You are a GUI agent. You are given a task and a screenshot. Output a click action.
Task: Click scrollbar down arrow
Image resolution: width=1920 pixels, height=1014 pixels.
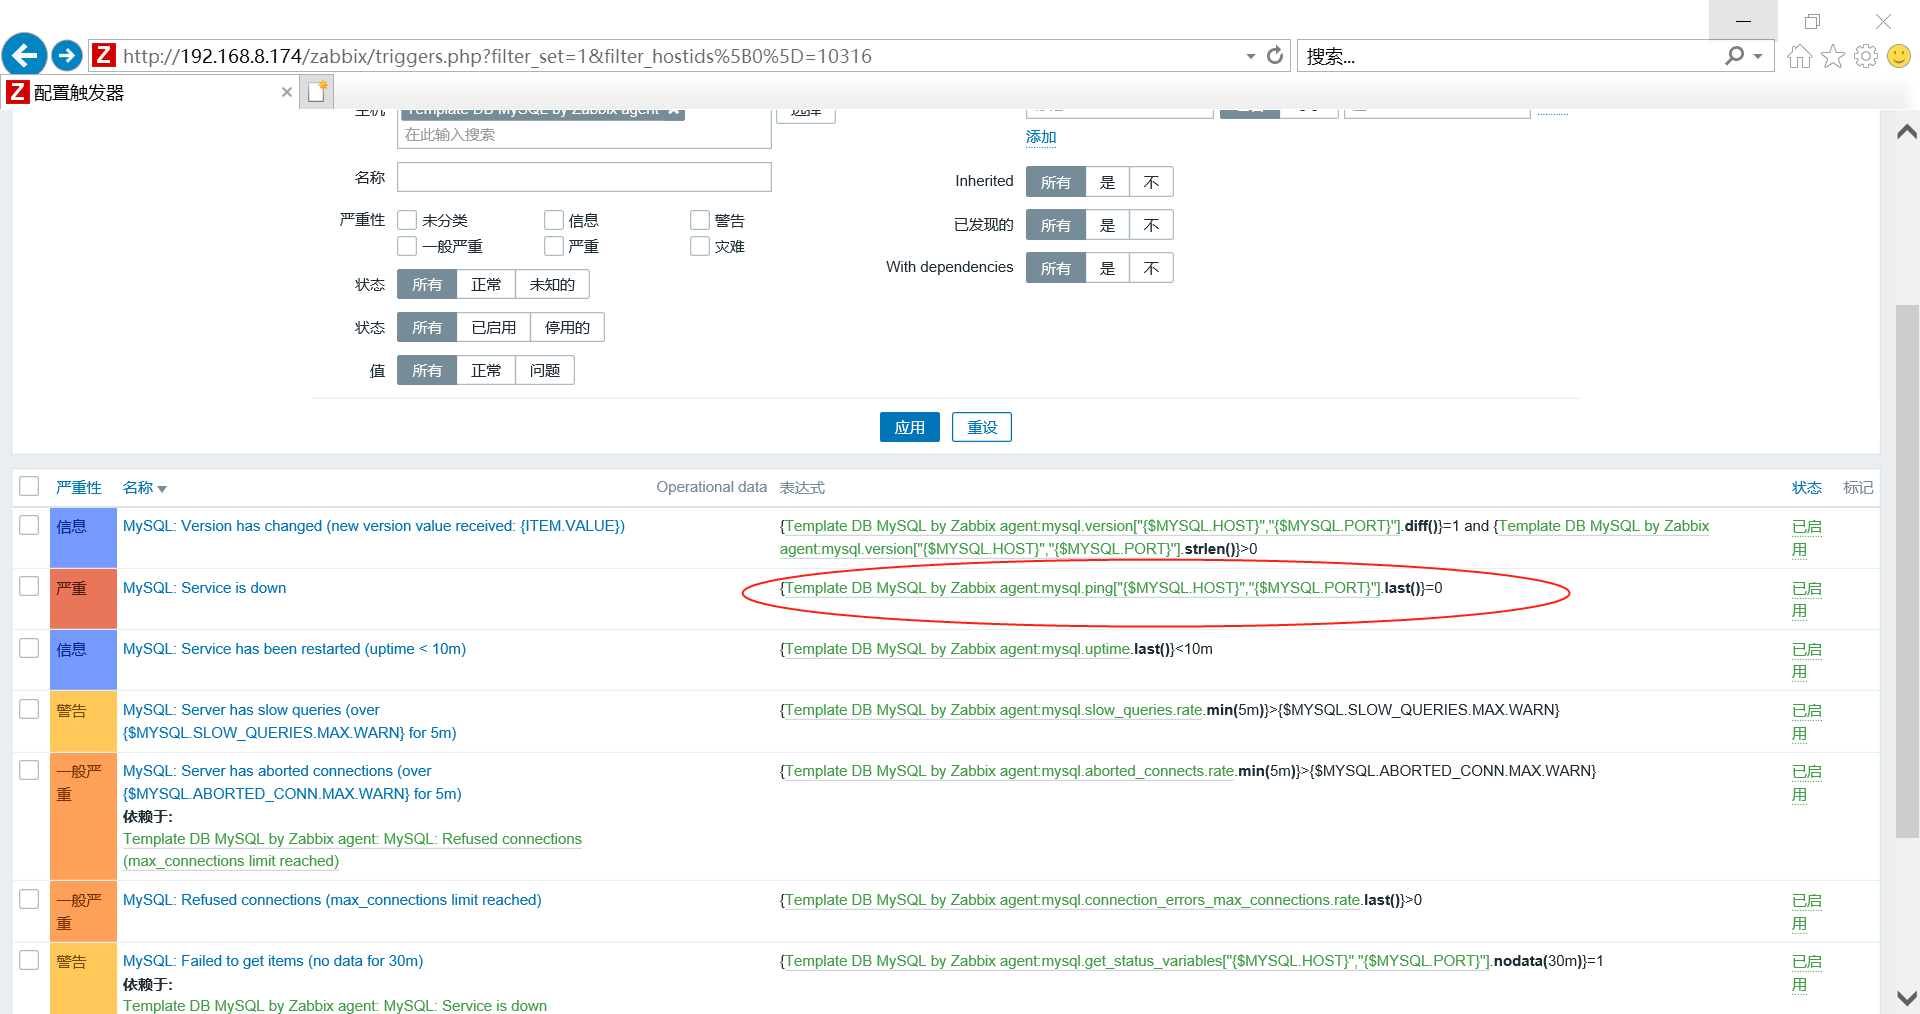pos(1907,998)
